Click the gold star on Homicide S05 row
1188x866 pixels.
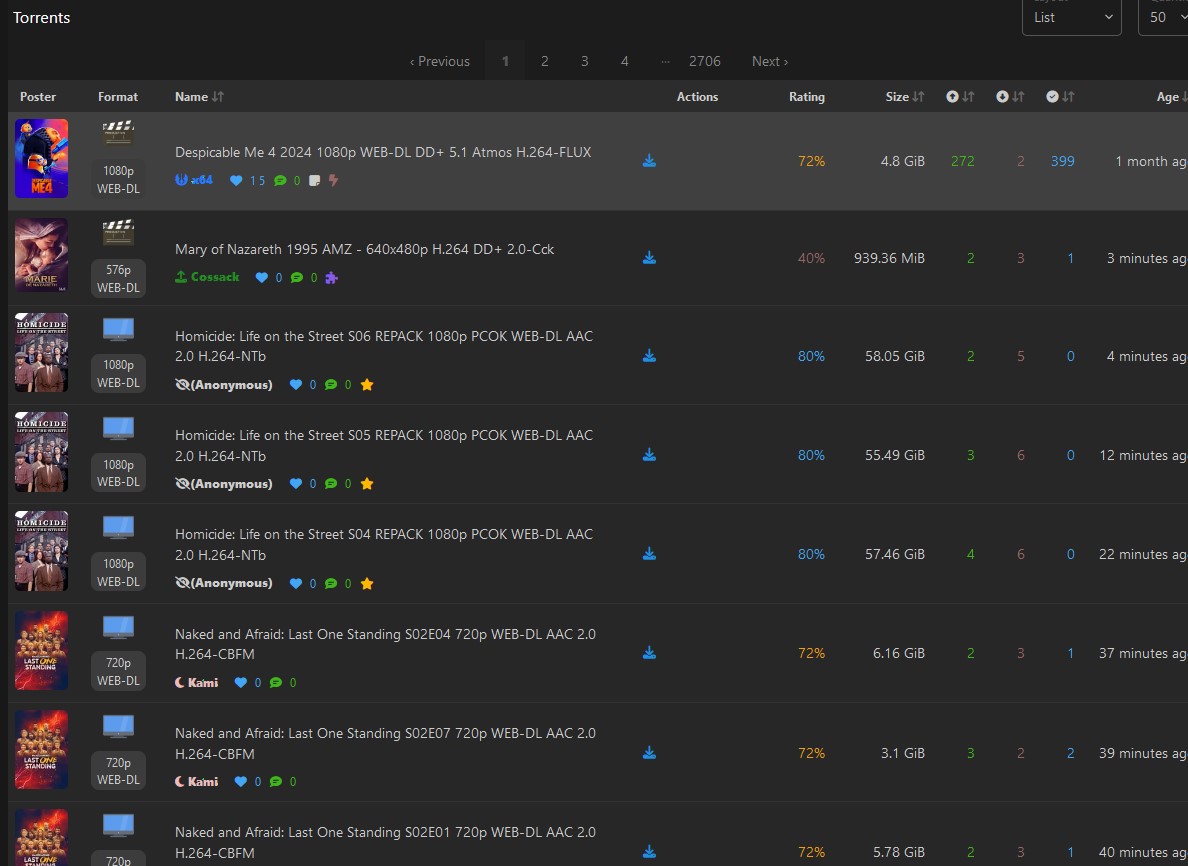(367, 484)
